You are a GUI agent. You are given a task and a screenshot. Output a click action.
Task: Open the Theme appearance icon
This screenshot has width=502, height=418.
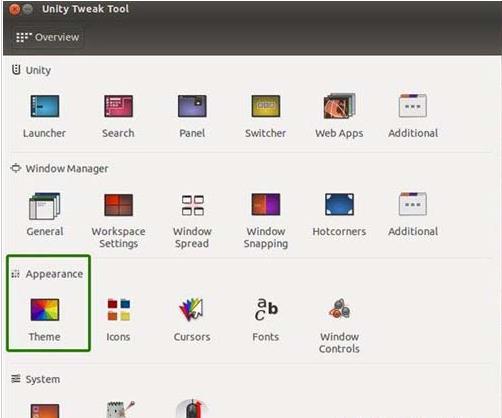tap(45, 310)
